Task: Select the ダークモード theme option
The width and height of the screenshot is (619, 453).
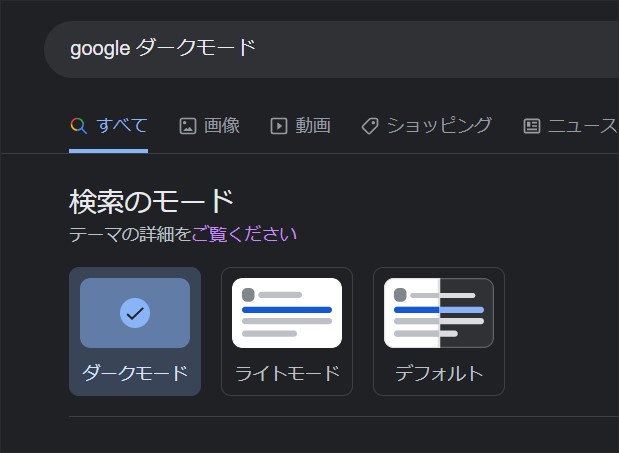Action: point(135,373)
